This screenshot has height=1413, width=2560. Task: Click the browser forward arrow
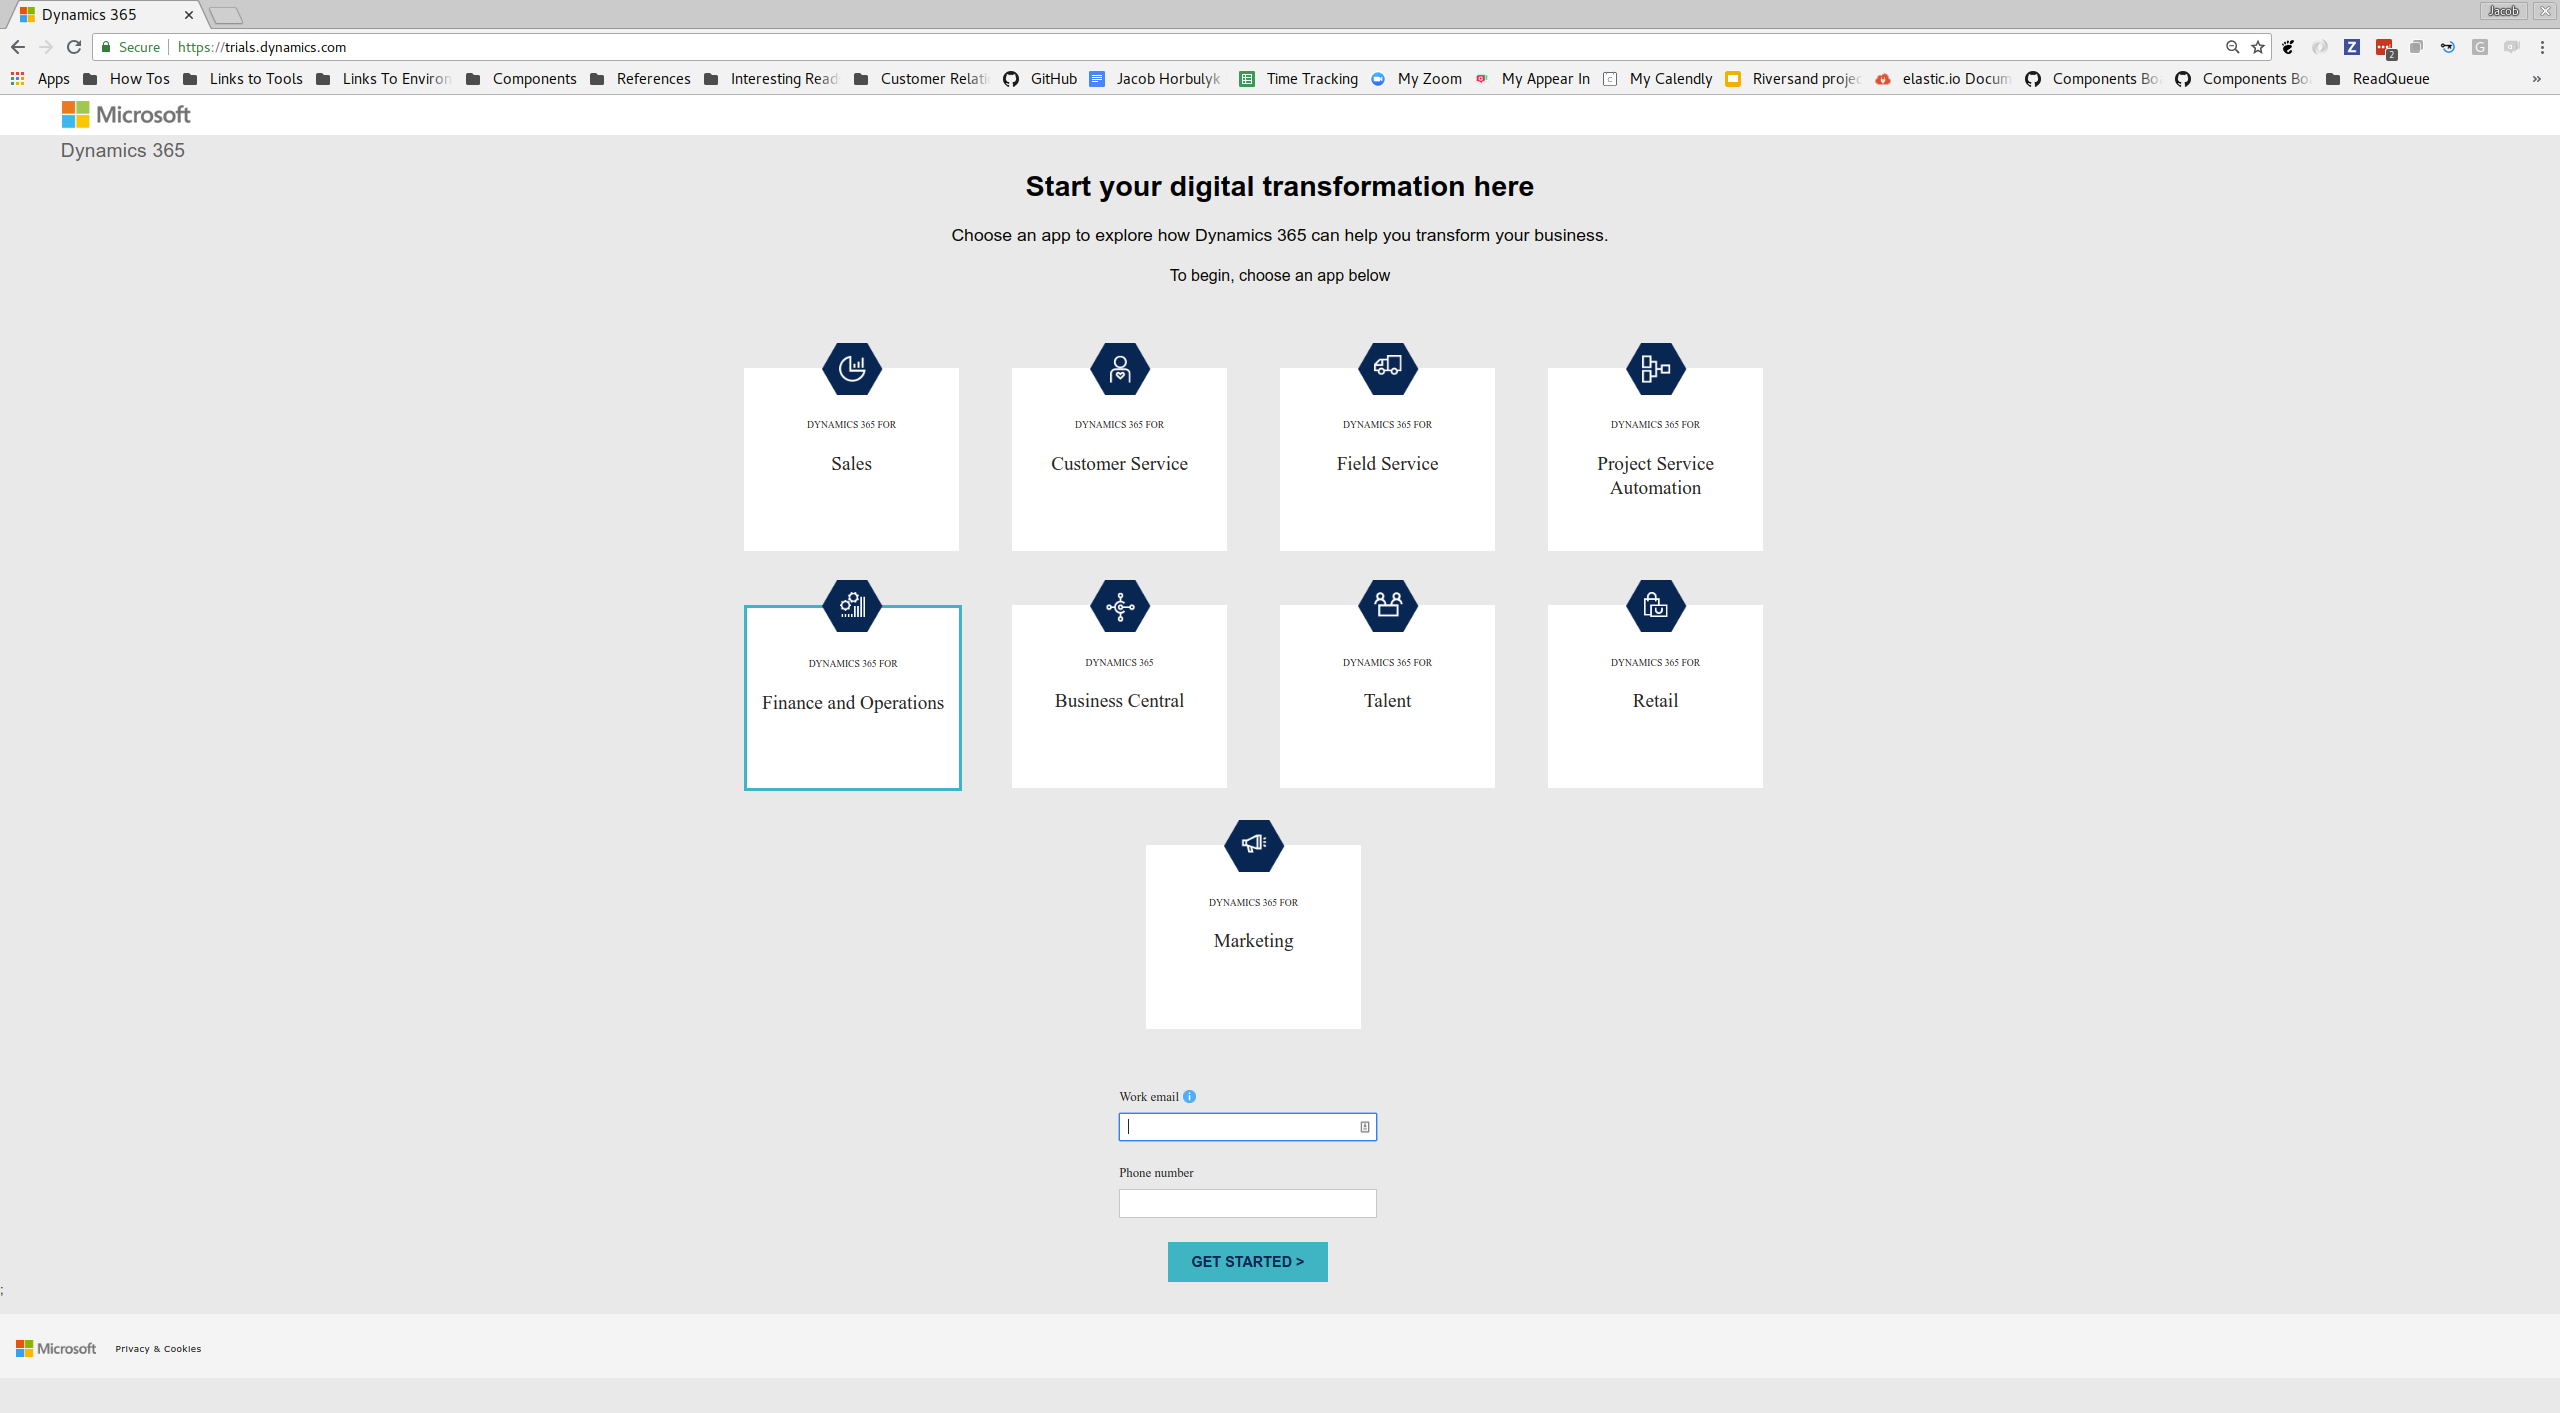coord(46,47)
